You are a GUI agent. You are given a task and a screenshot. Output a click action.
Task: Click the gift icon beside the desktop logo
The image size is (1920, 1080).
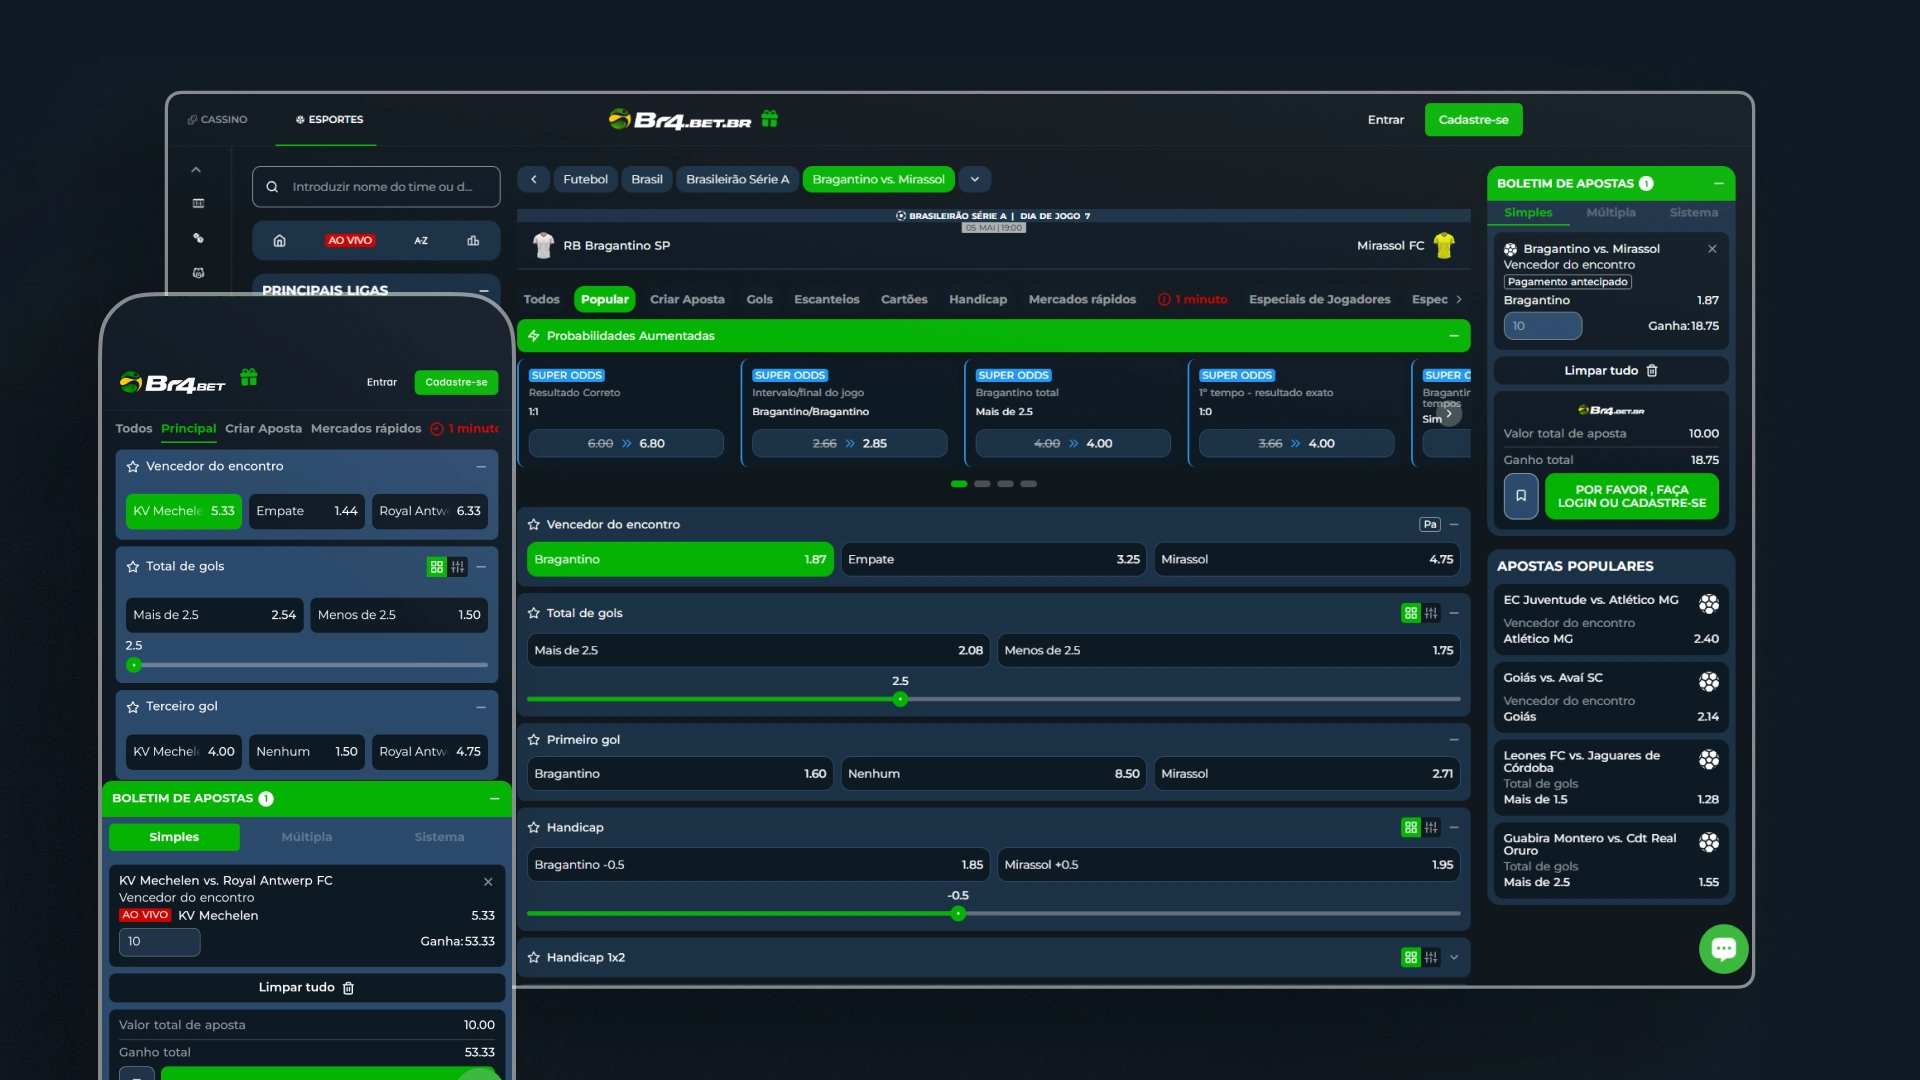tap(769, 119)
